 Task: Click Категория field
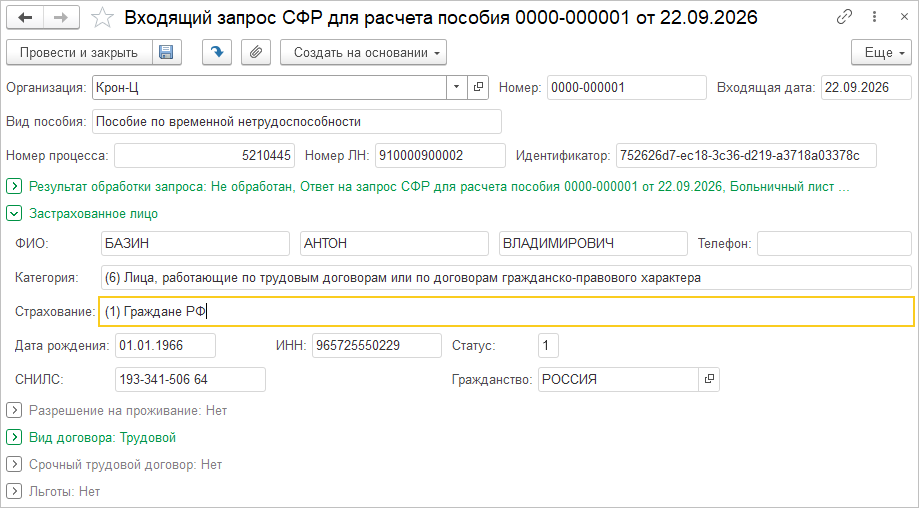pyautogui.click(x=506, y=277)
